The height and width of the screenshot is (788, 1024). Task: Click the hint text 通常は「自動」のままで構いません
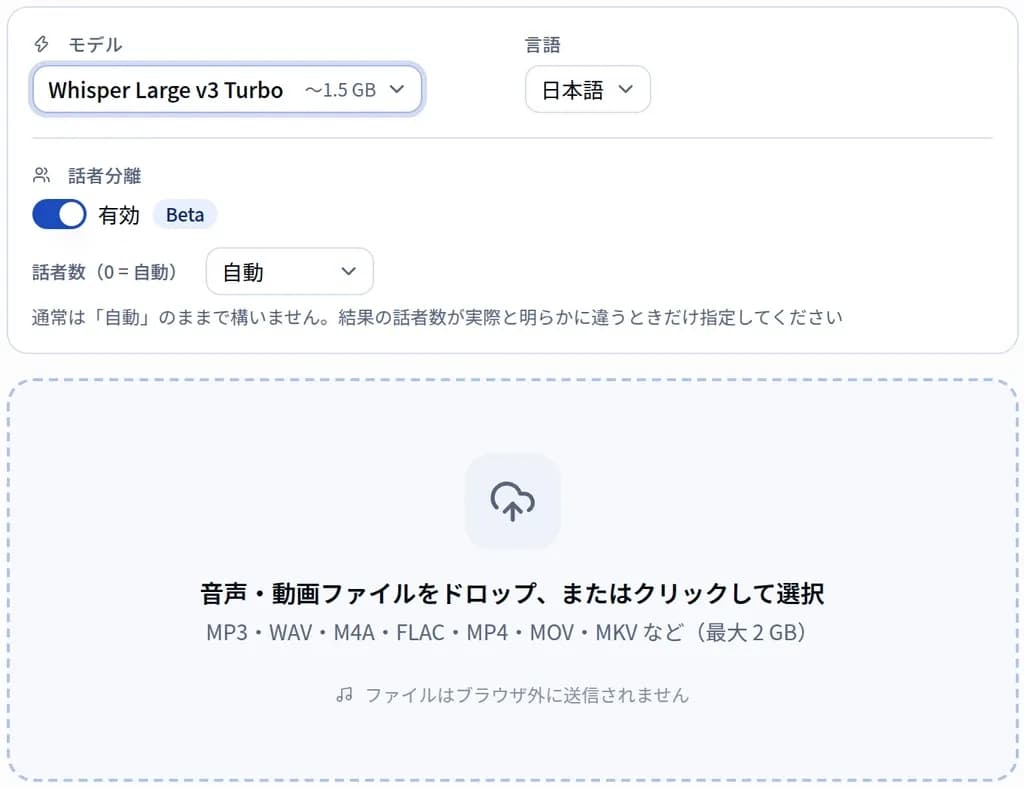pyautogui.click(x=180, y=317)
